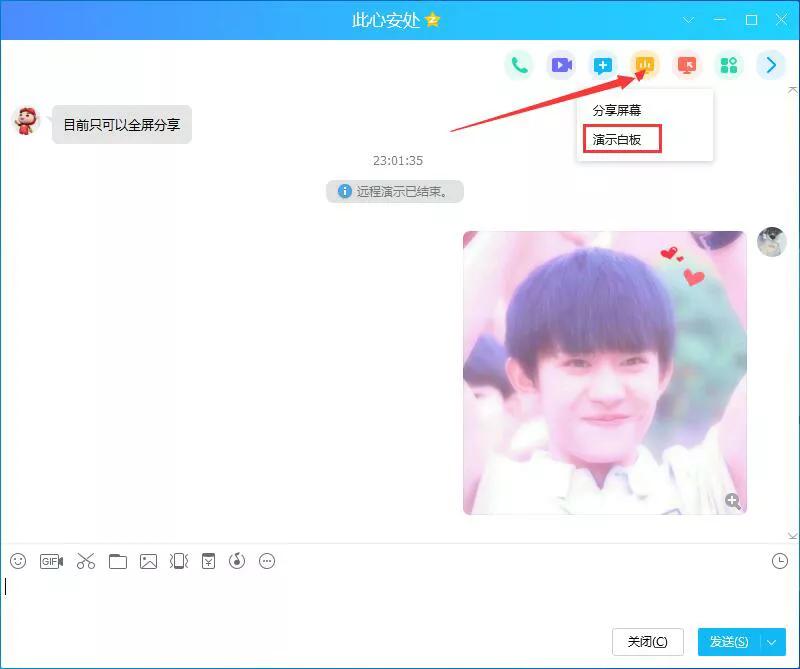The image size is (800, 669).
Task: Select 演示白板 from the menu
Action: [x=620, y=140]
